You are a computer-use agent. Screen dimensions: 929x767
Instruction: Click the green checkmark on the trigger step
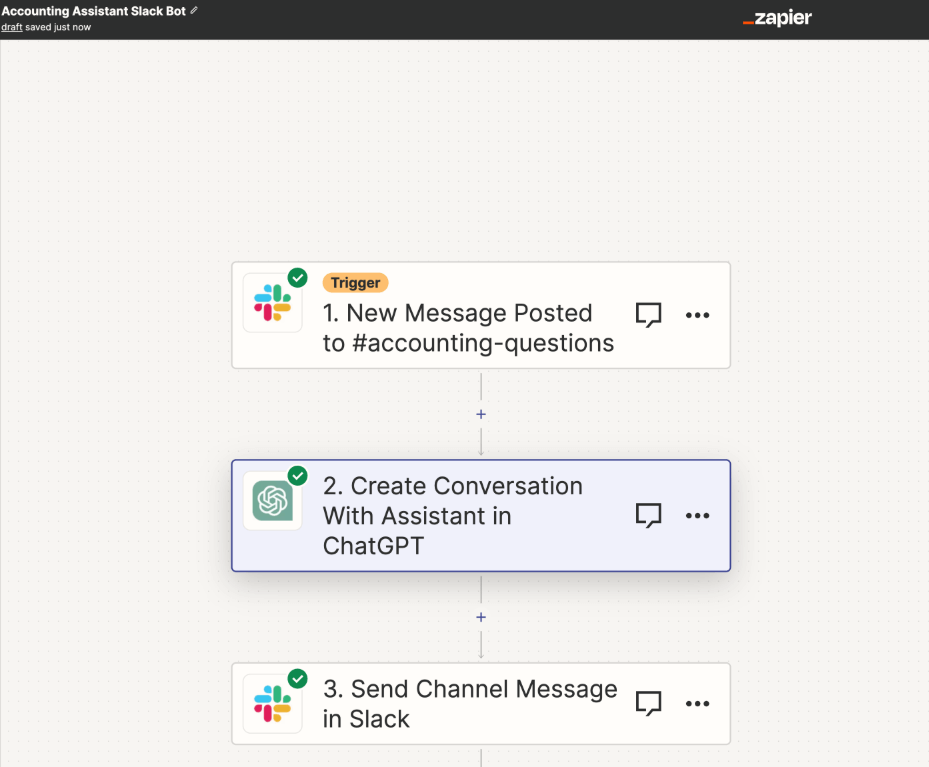pos(297,278)
